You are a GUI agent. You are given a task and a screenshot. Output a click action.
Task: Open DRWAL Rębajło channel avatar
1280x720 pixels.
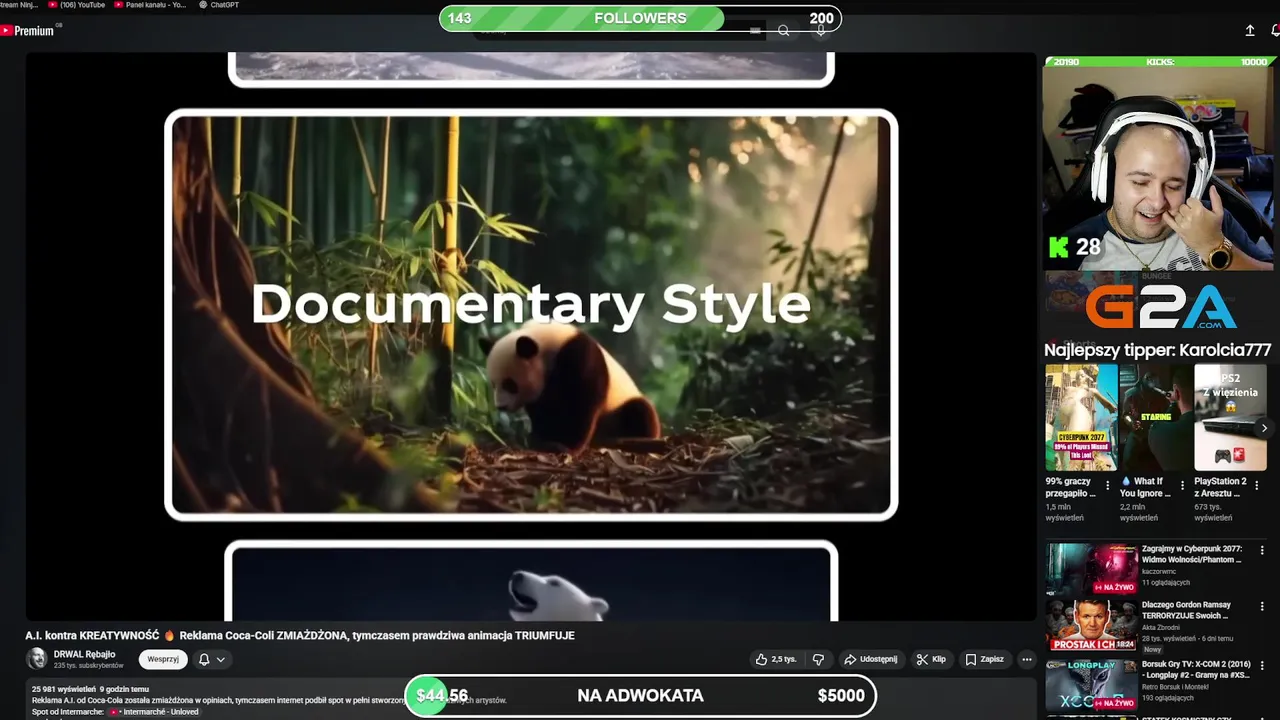pyautogui.click(x=37, y=658)
